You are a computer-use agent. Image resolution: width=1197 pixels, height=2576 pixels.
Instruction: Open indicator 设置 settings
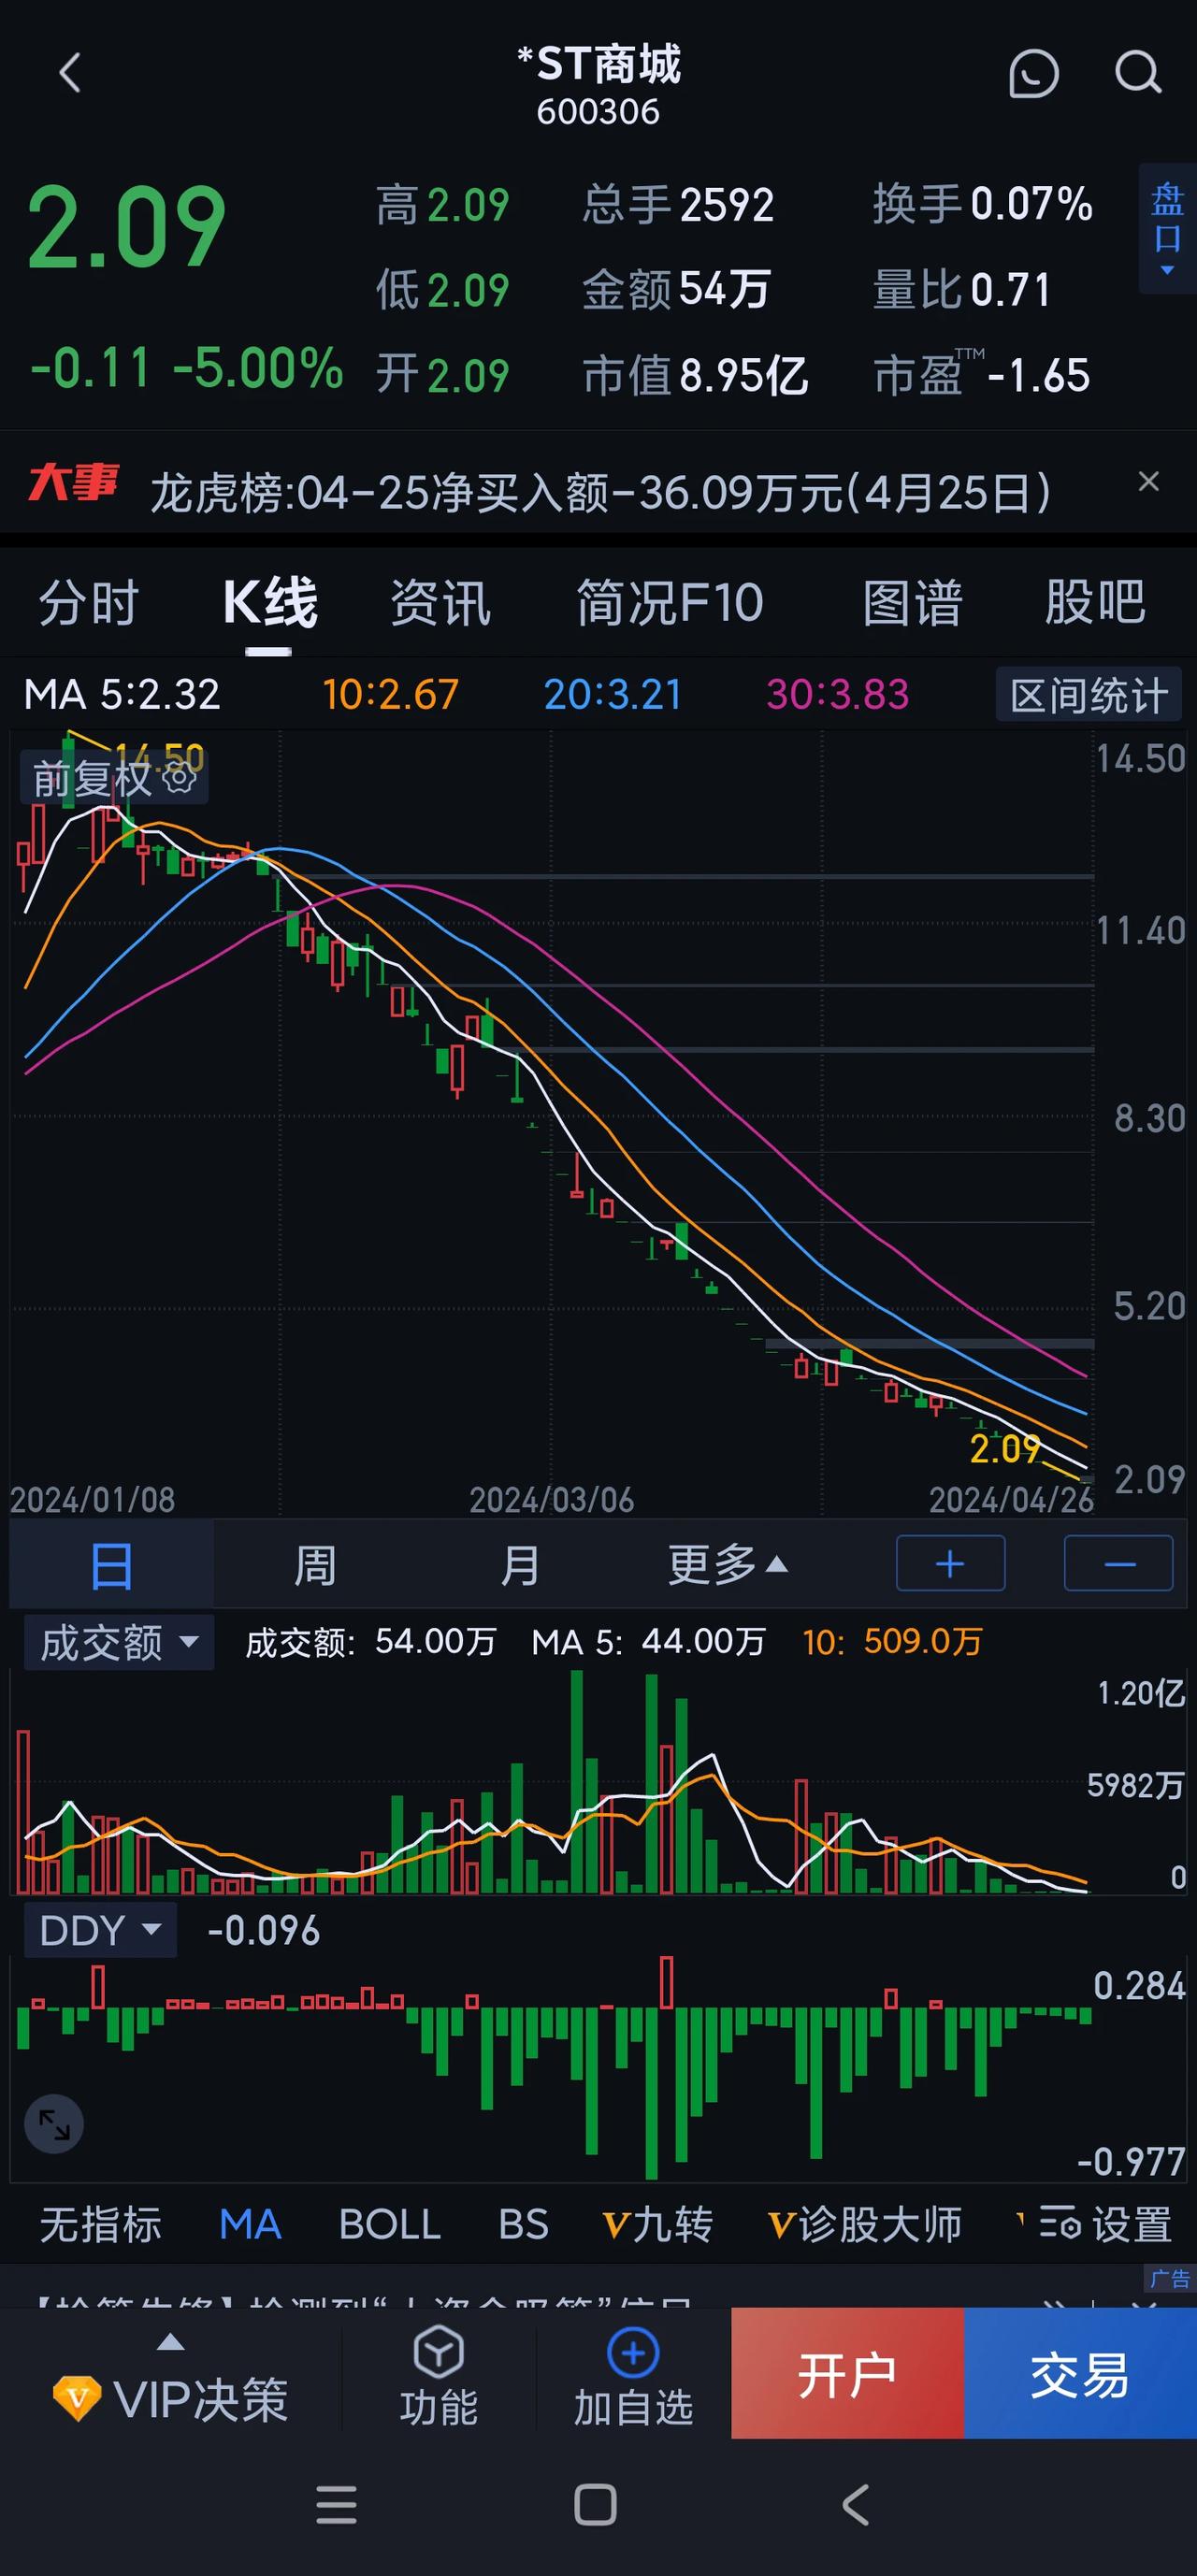pyautogui.click(x=1105, y=2225)
